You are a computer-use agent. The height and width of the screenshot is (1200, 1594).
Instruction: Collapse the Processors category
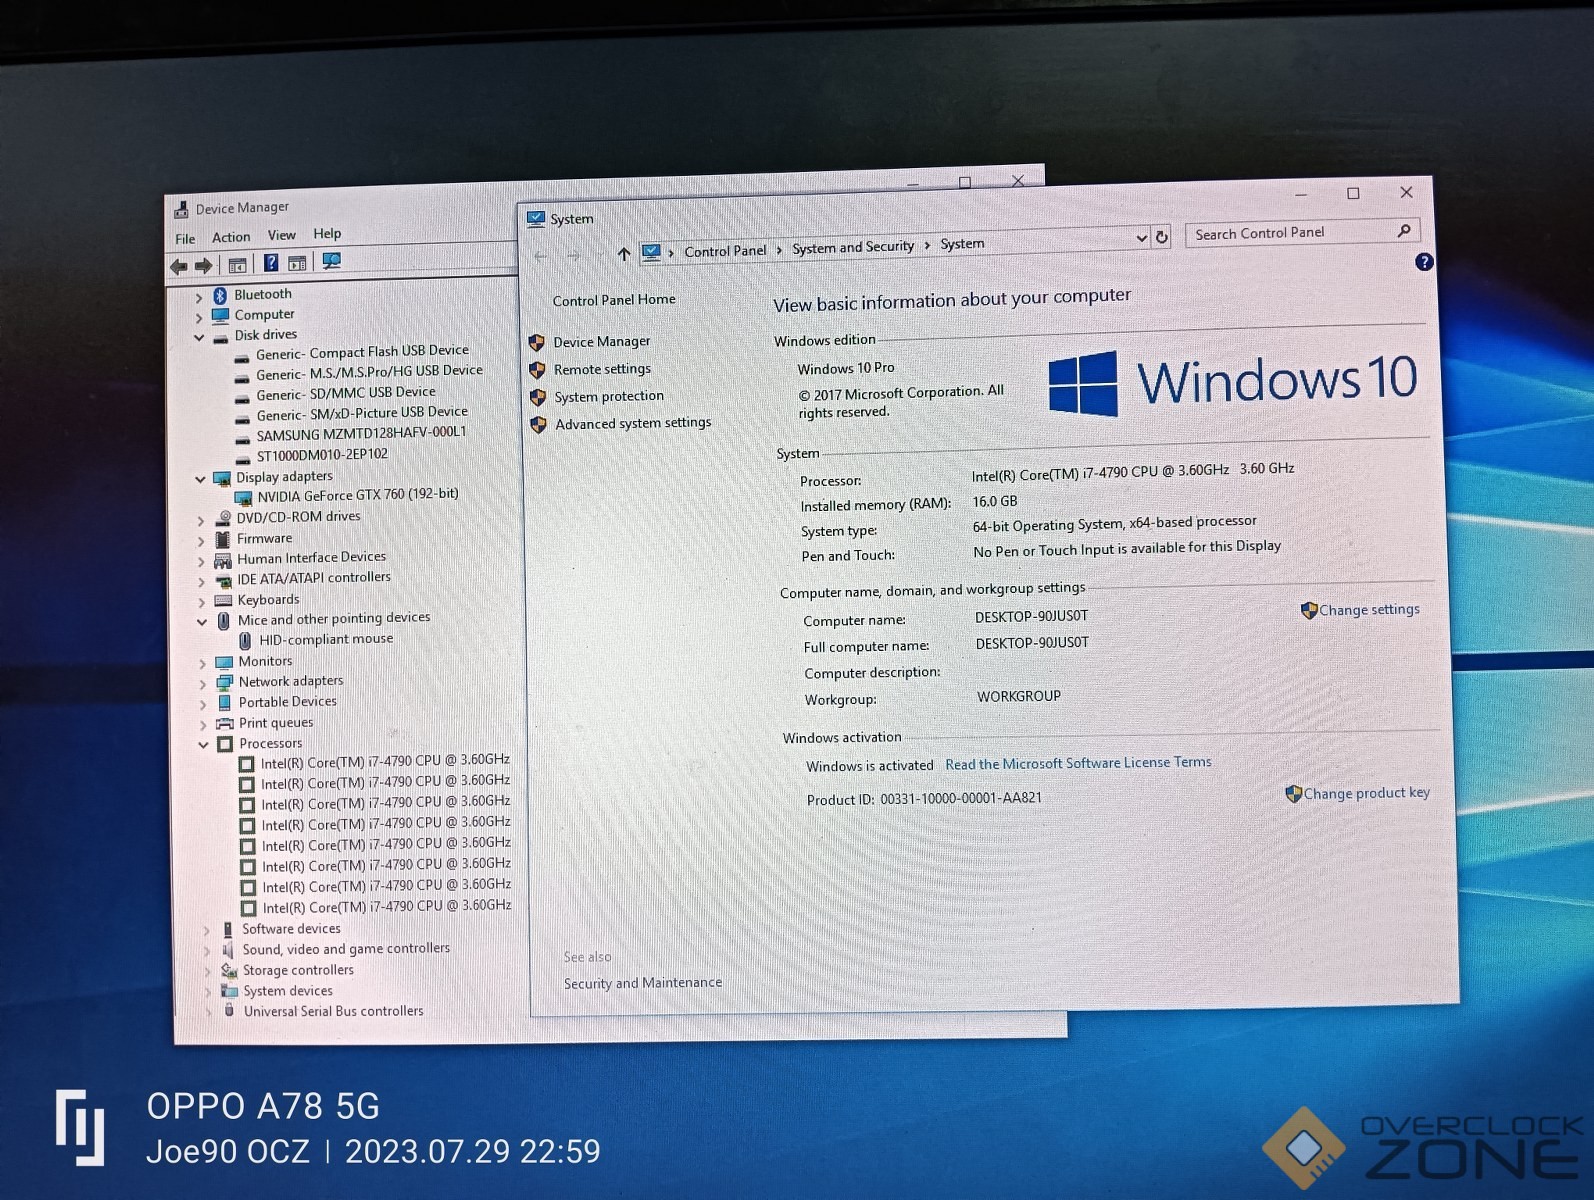[x=204, y=745]
